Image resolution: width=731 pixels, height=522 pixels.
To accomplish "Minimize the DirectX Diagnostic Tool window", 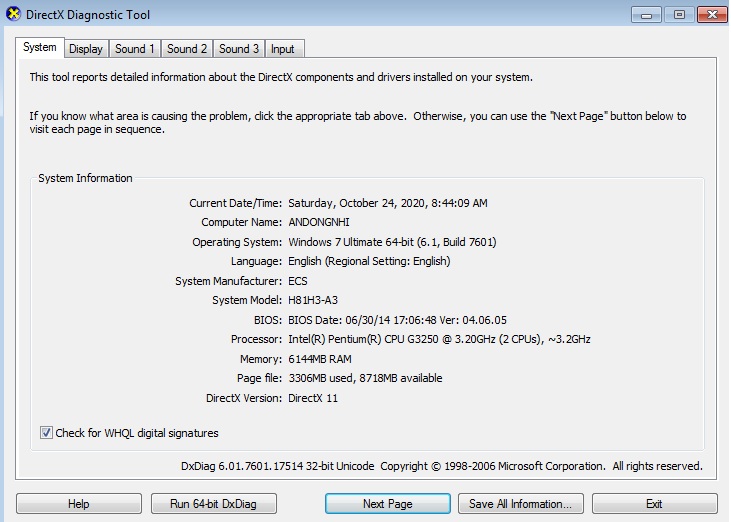I will point(646,15).
